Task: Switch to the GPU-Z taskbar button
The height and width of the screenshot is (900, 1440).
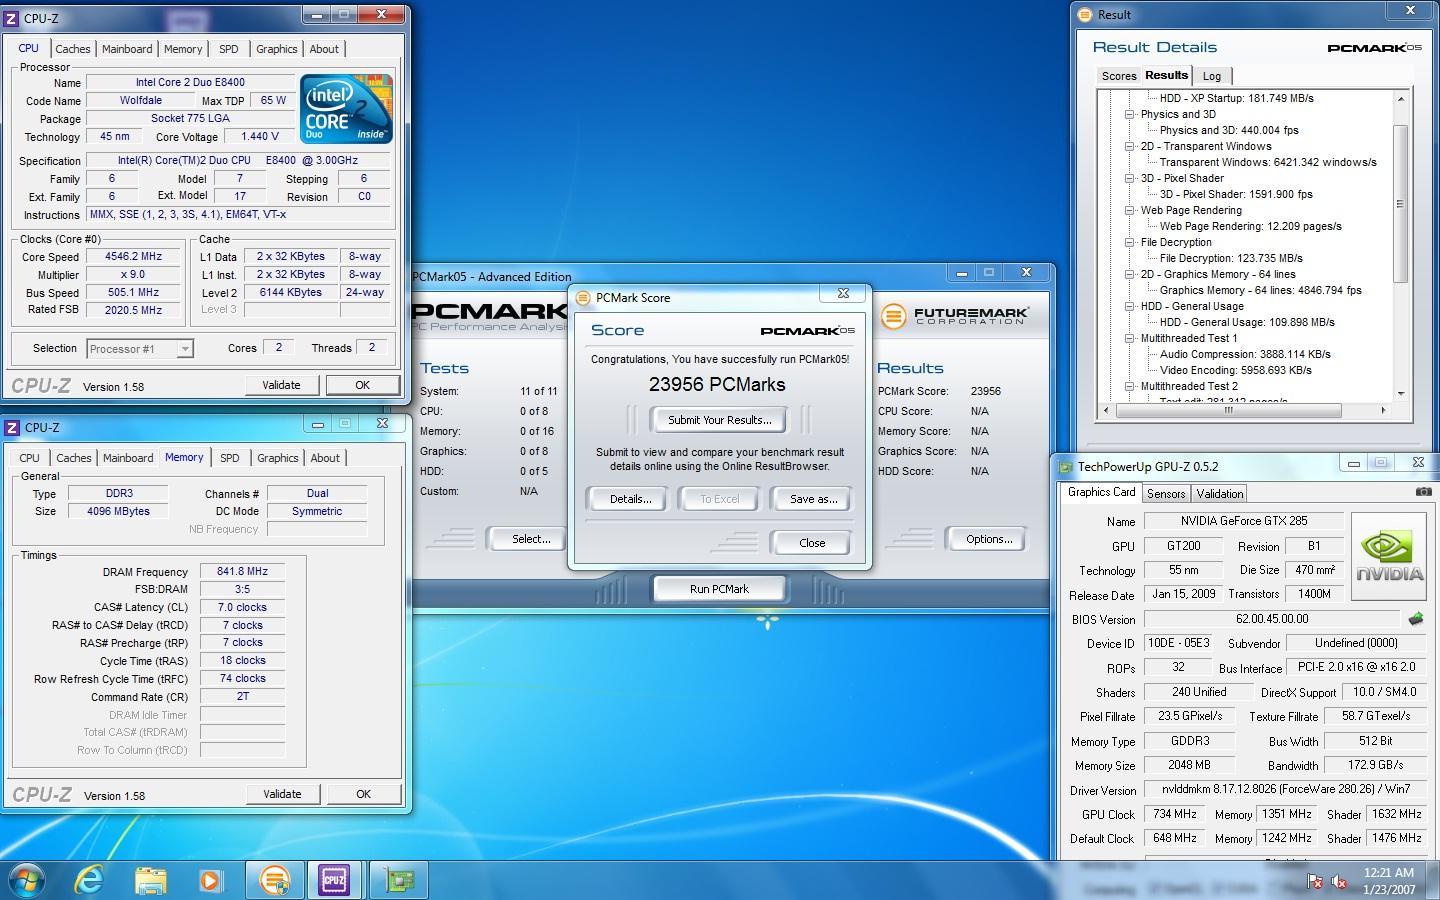Action: point(399,880)
